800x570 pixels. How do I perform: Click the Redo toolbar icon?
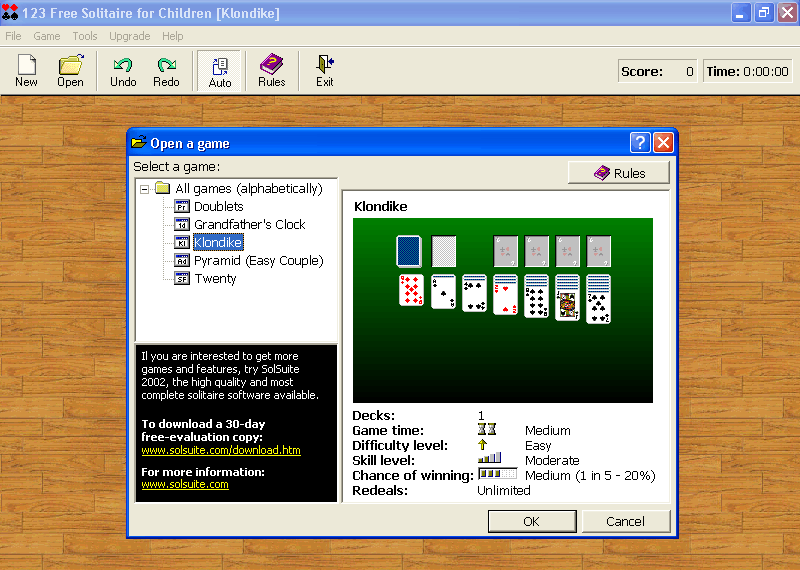[166, 70]
